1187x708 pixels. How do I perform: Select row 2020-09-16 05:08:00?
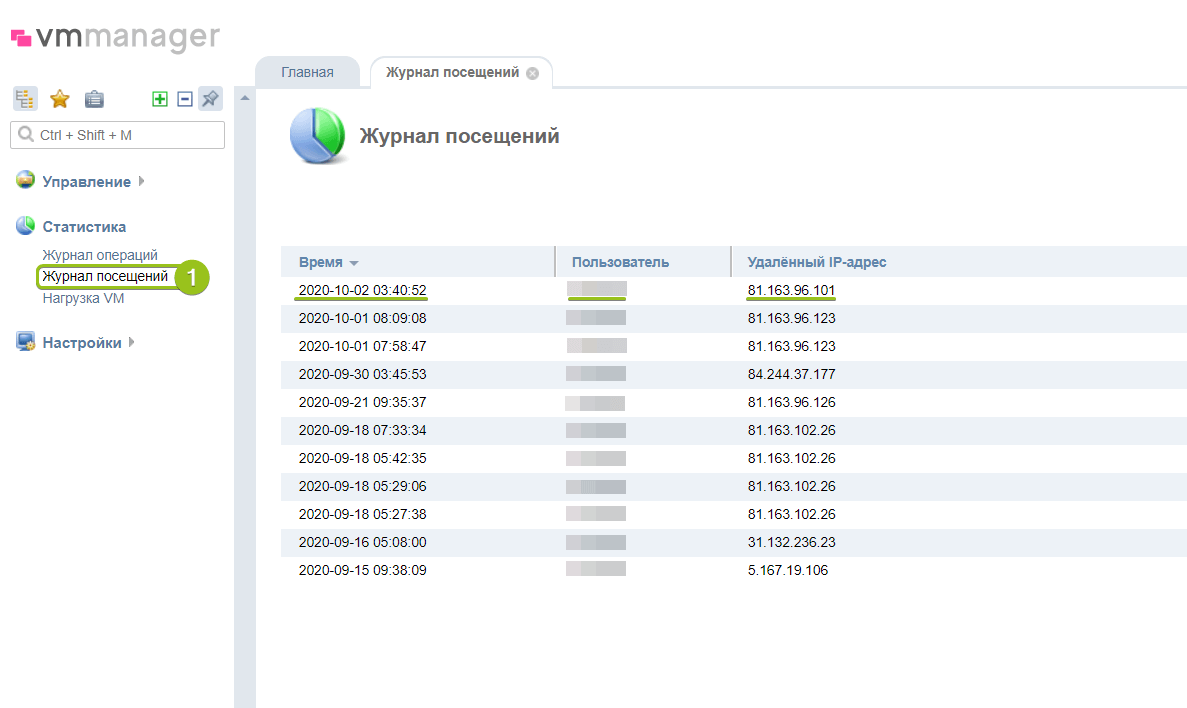[x=734, y=543]
